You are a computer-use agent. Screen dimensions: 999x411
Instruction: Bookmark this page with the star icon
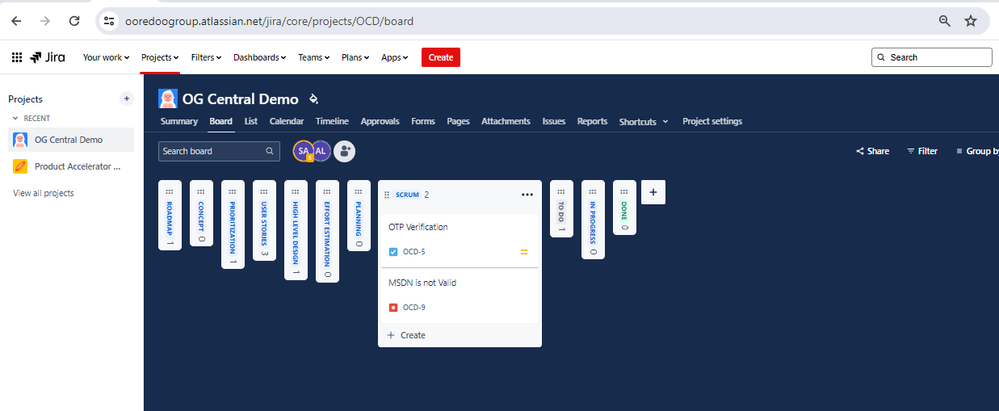pos(970,21)
